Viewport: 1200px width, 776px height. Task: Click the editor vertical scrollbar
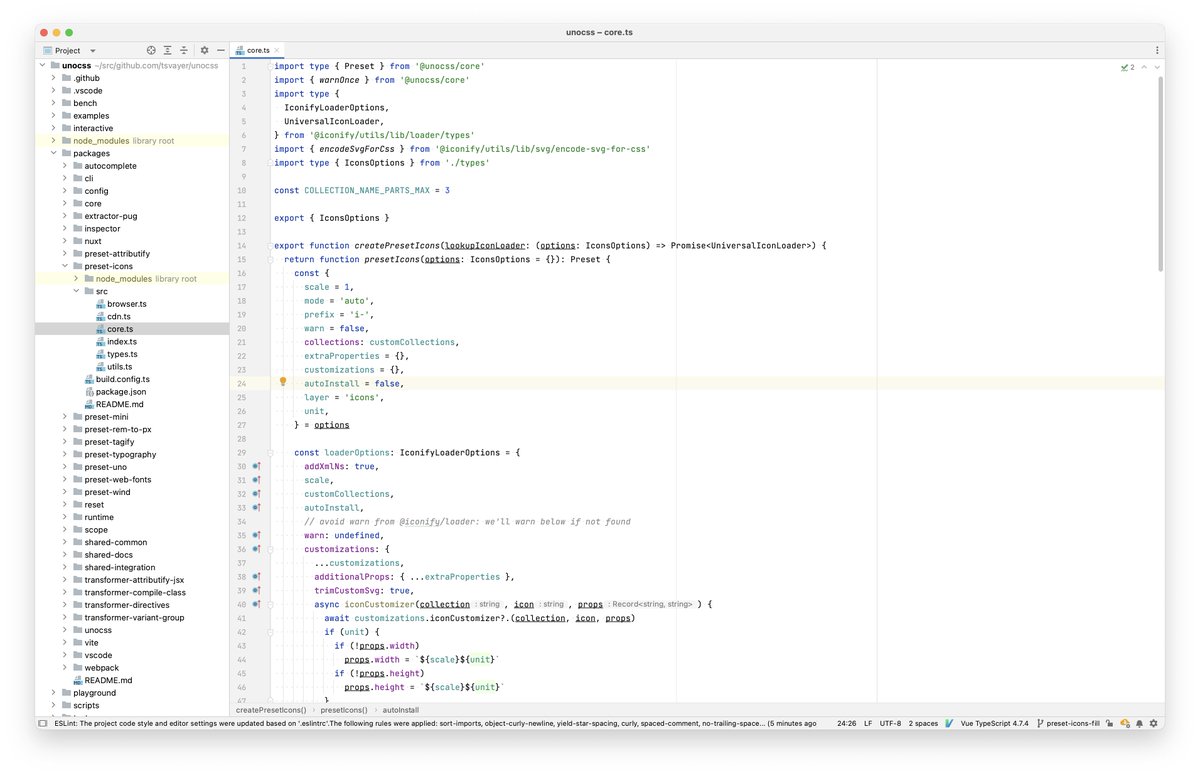1160,175
